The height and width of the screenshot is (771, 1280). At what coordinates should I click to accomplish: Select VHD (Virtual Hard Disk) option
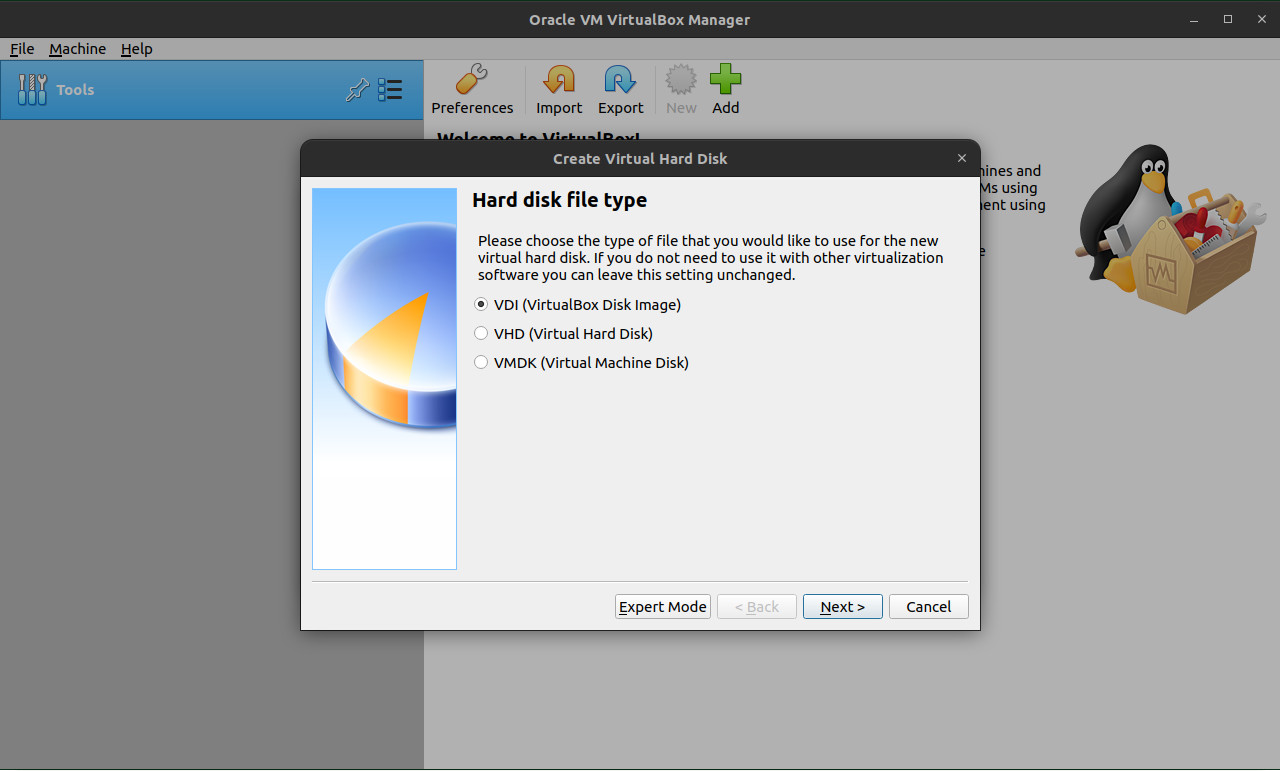[563, 334]
